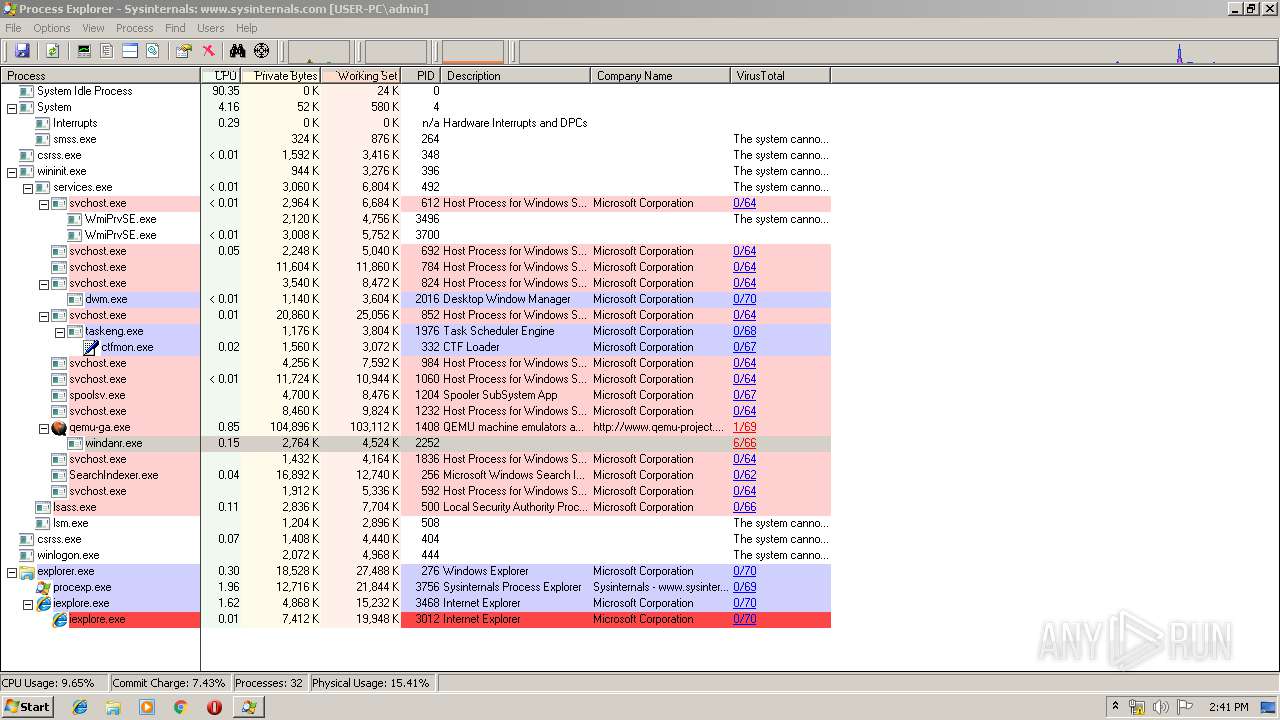
Task: Select the windanr.exe process row
Action: pyautogui.click(x=415, y=443)
